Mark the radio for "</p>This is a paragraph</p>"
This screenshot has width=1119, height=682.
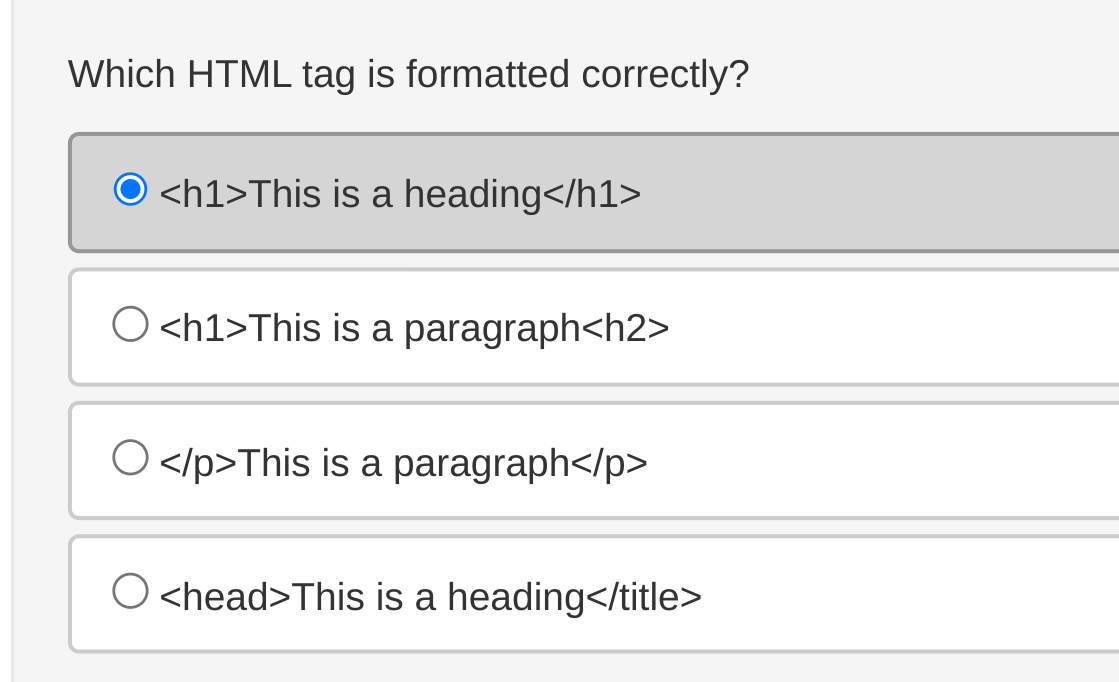[131, 457]
